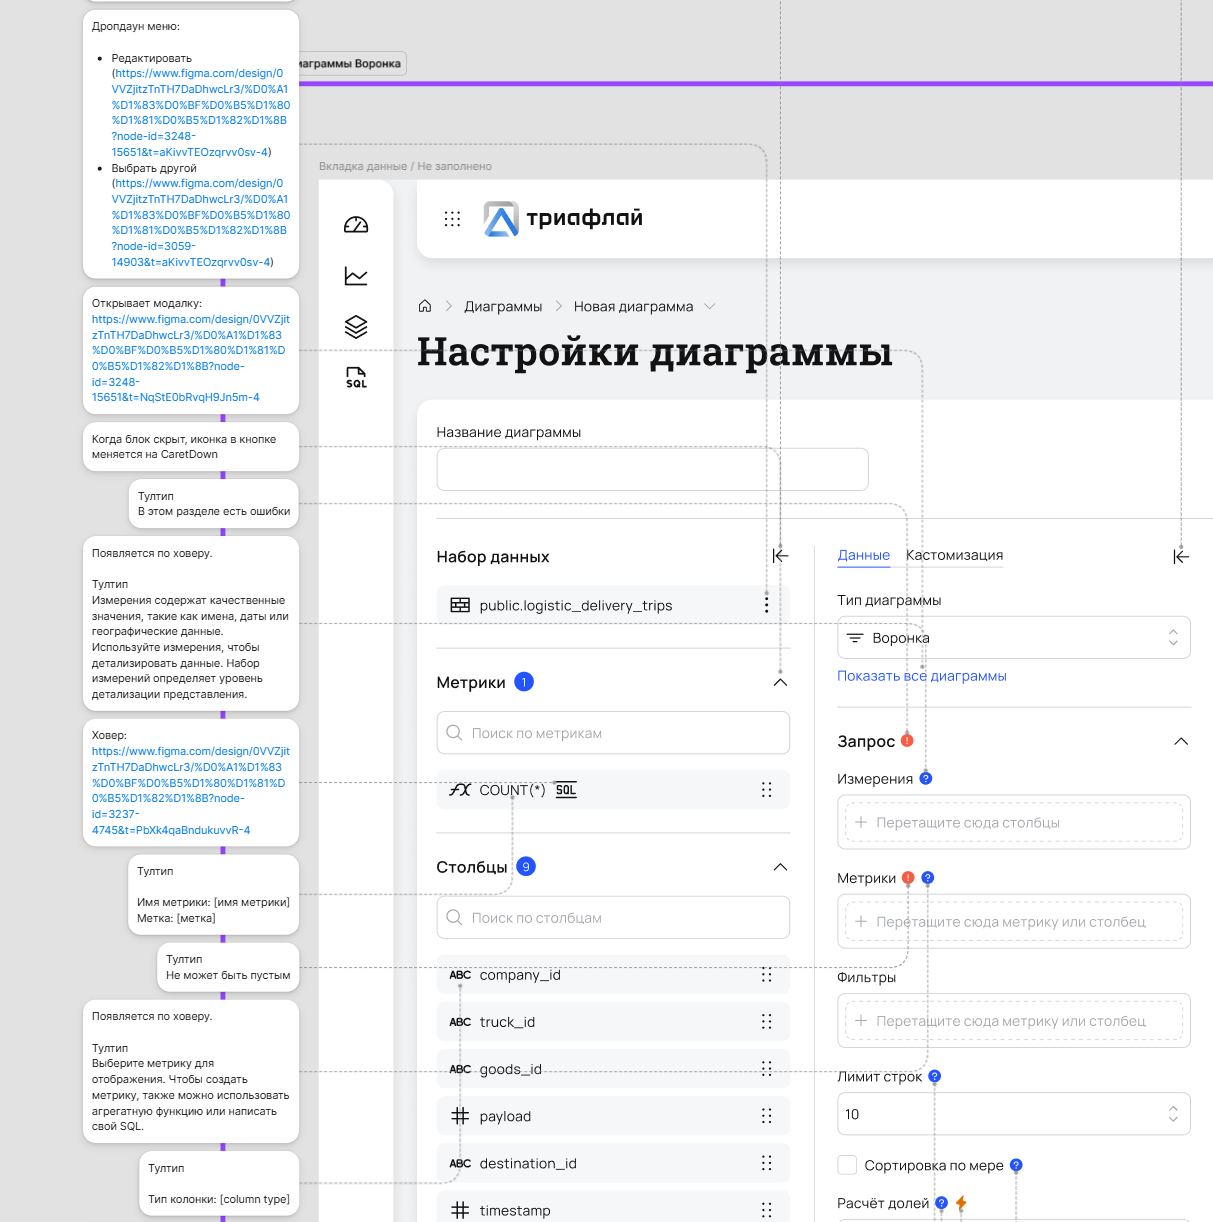Open the SQL file sidebar icon

[356, 377]
